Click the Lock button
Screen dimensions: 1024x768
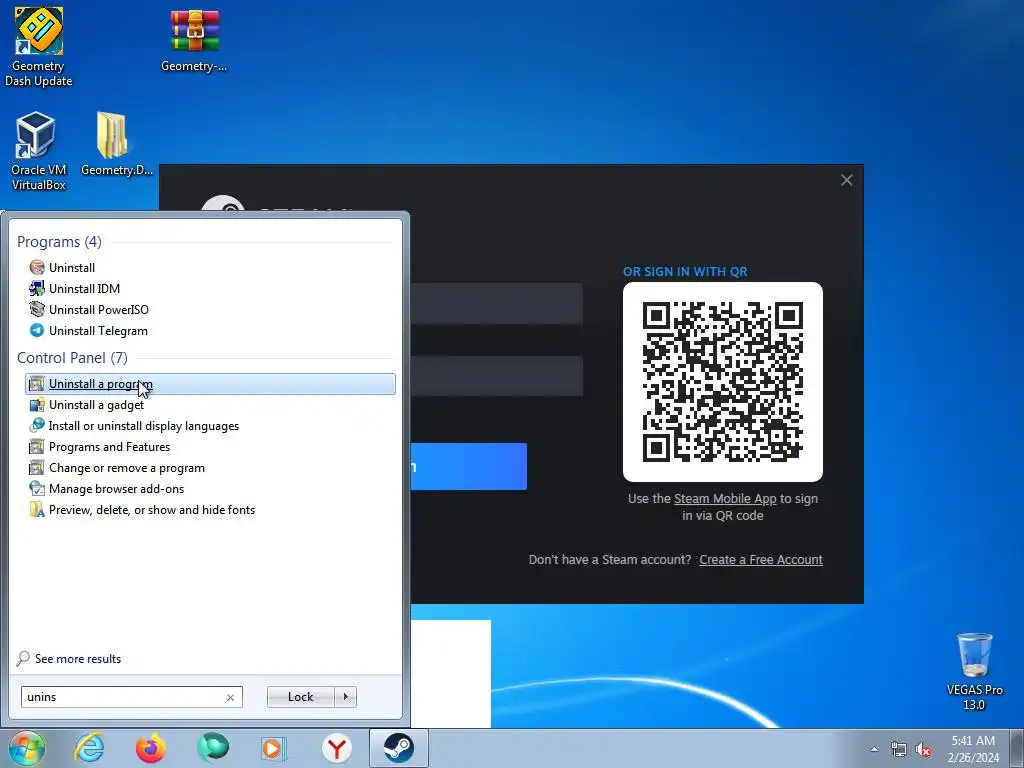click(x=300, y=697)
